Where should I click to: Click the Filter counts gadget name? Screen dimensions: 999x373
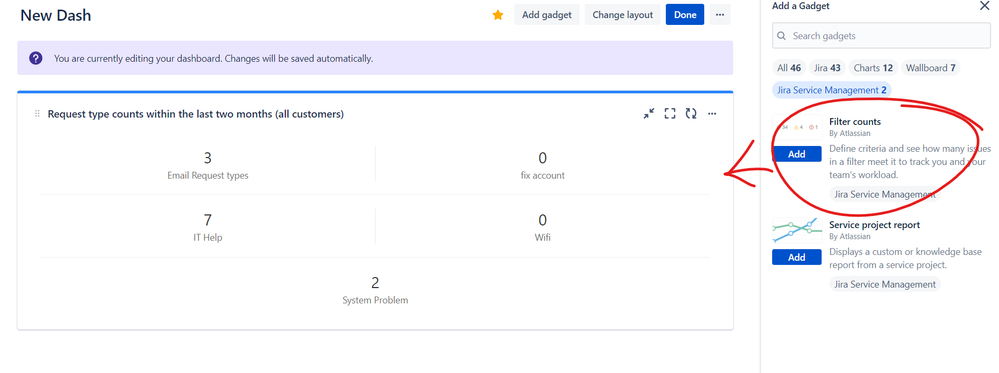click(x=855, y=121)
